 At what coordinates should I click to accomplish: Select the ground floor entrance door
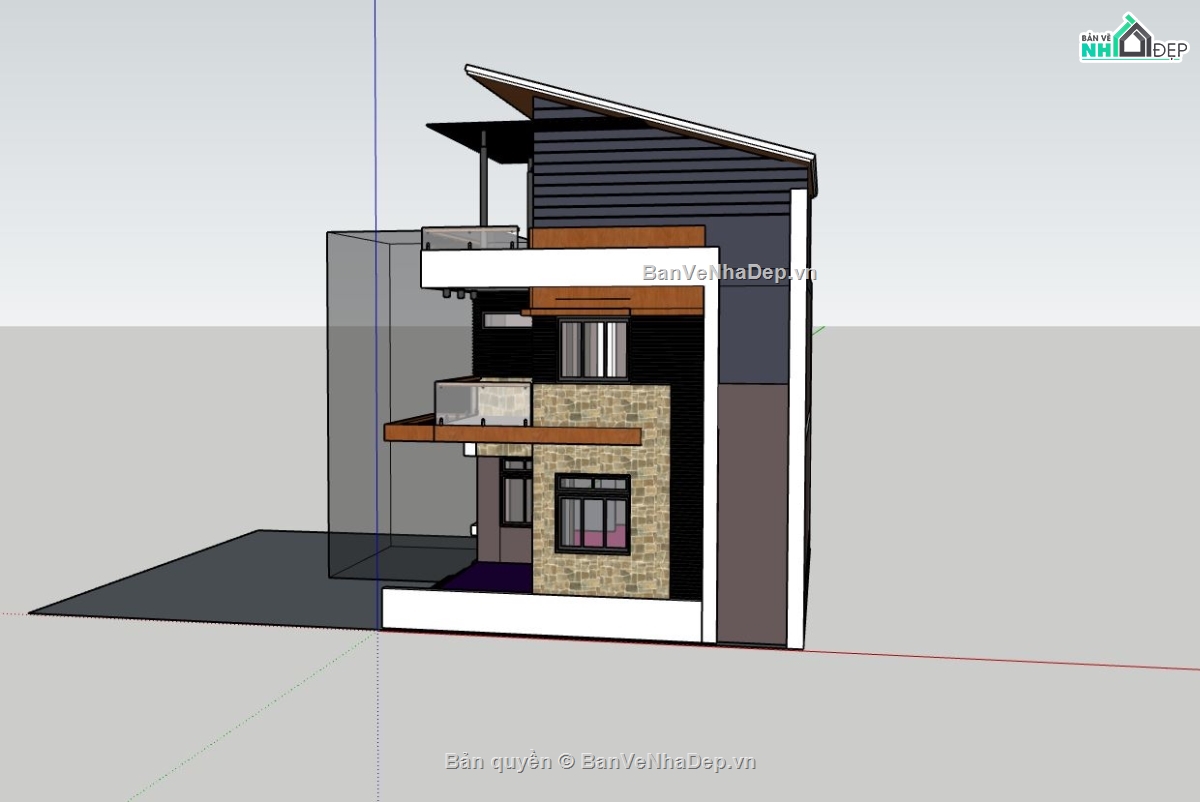516,492
